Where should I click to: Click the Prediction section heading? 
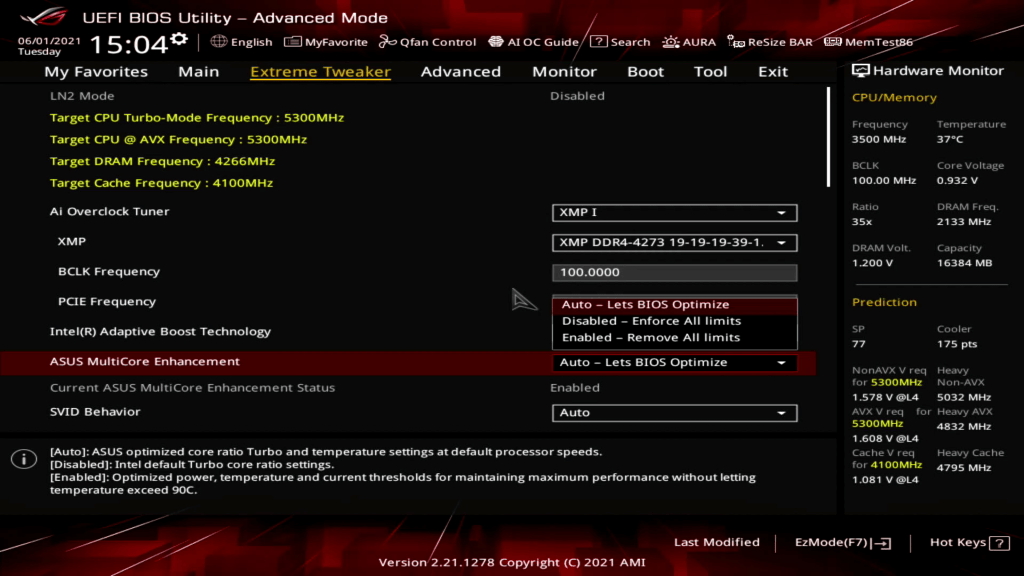click(x=884, y=302)
